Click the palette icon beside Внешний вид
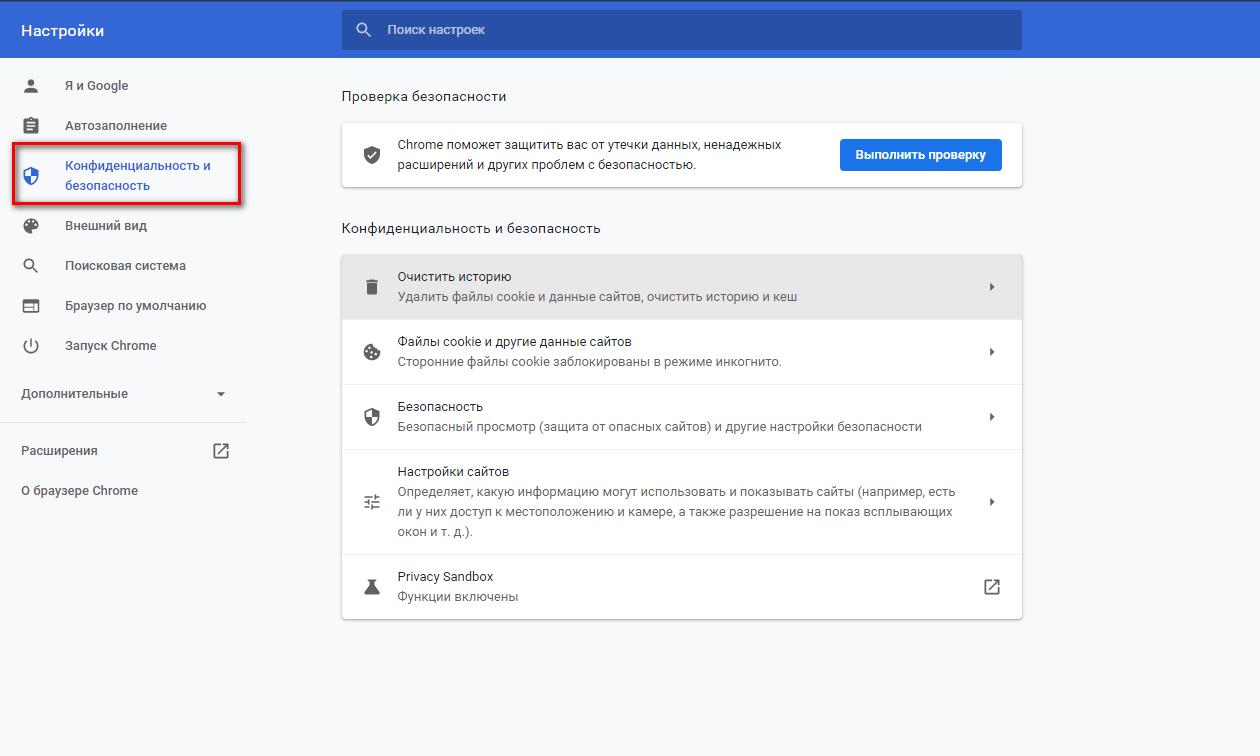Viewport: 1260px width, 756px height. coord(31,226)
